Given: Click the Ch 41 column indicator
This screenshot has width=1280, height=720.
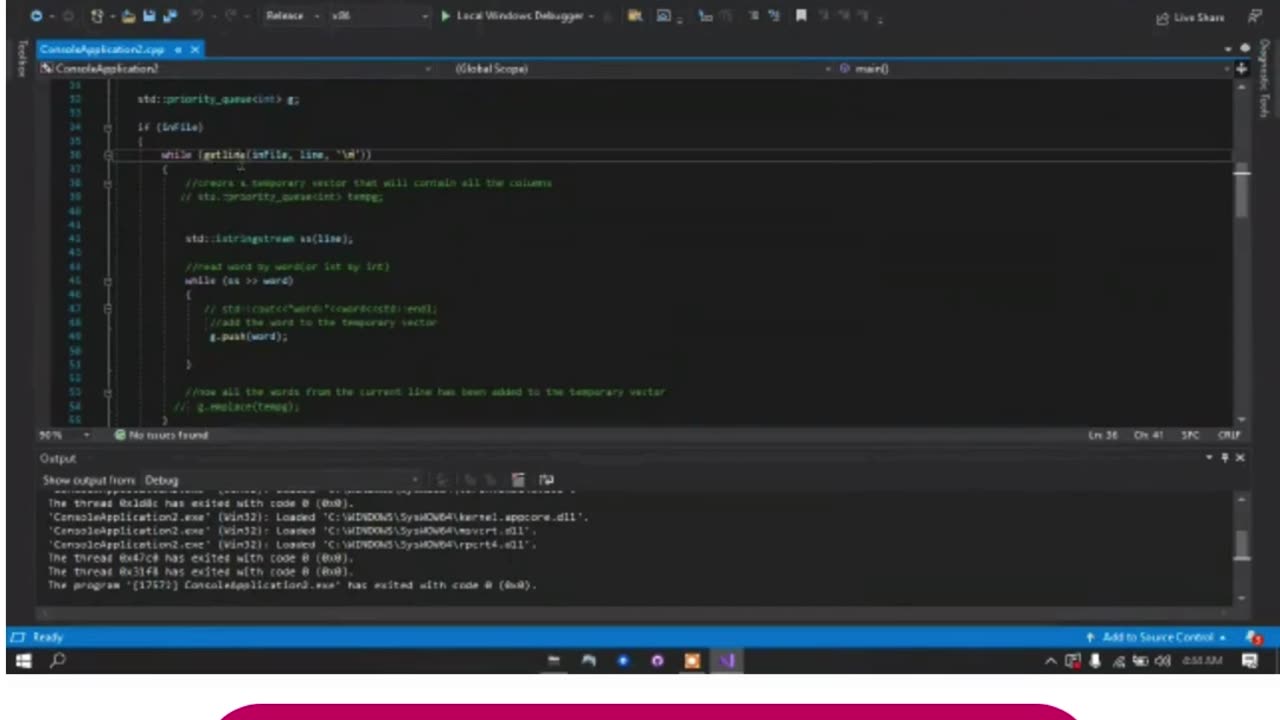Looking at the screenshot, I should 1148,435.
